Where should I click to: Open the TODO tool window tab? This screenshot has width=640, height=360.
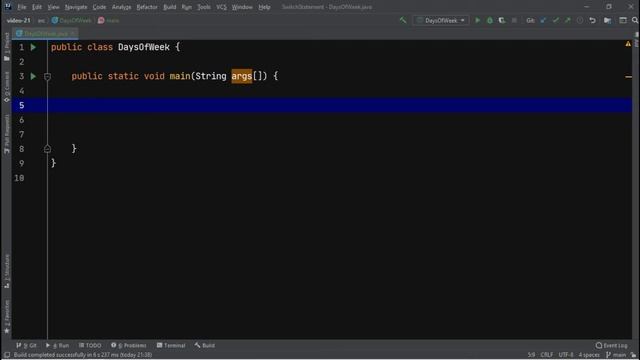[x=90, y=346]
